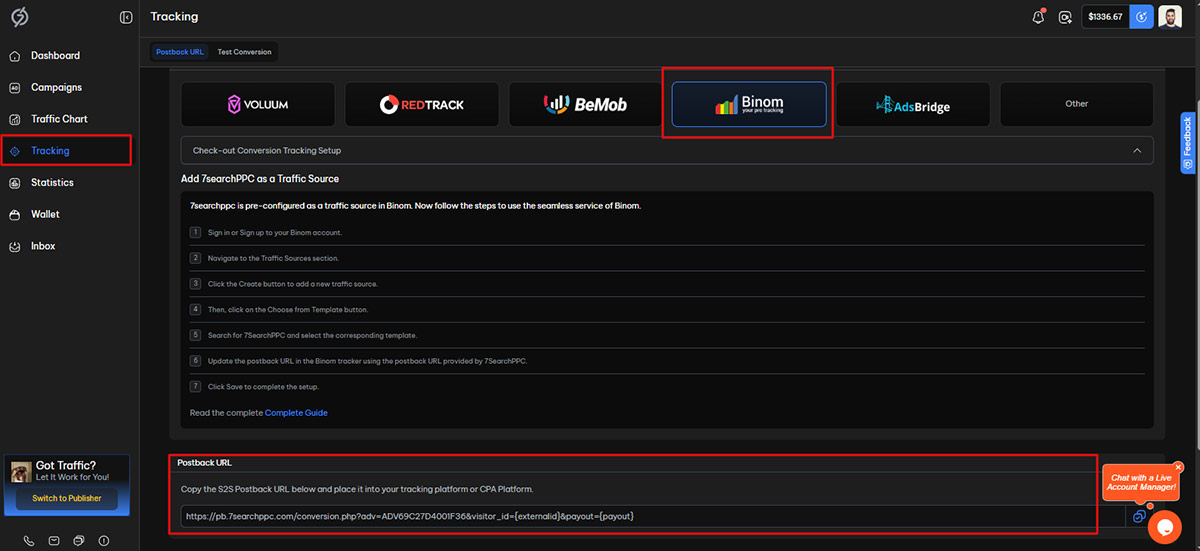Viewport: 1200px width, 551px height.
Task: Open Wallet in sidebar
Action: pyautogui.click(x=45, y=214)
